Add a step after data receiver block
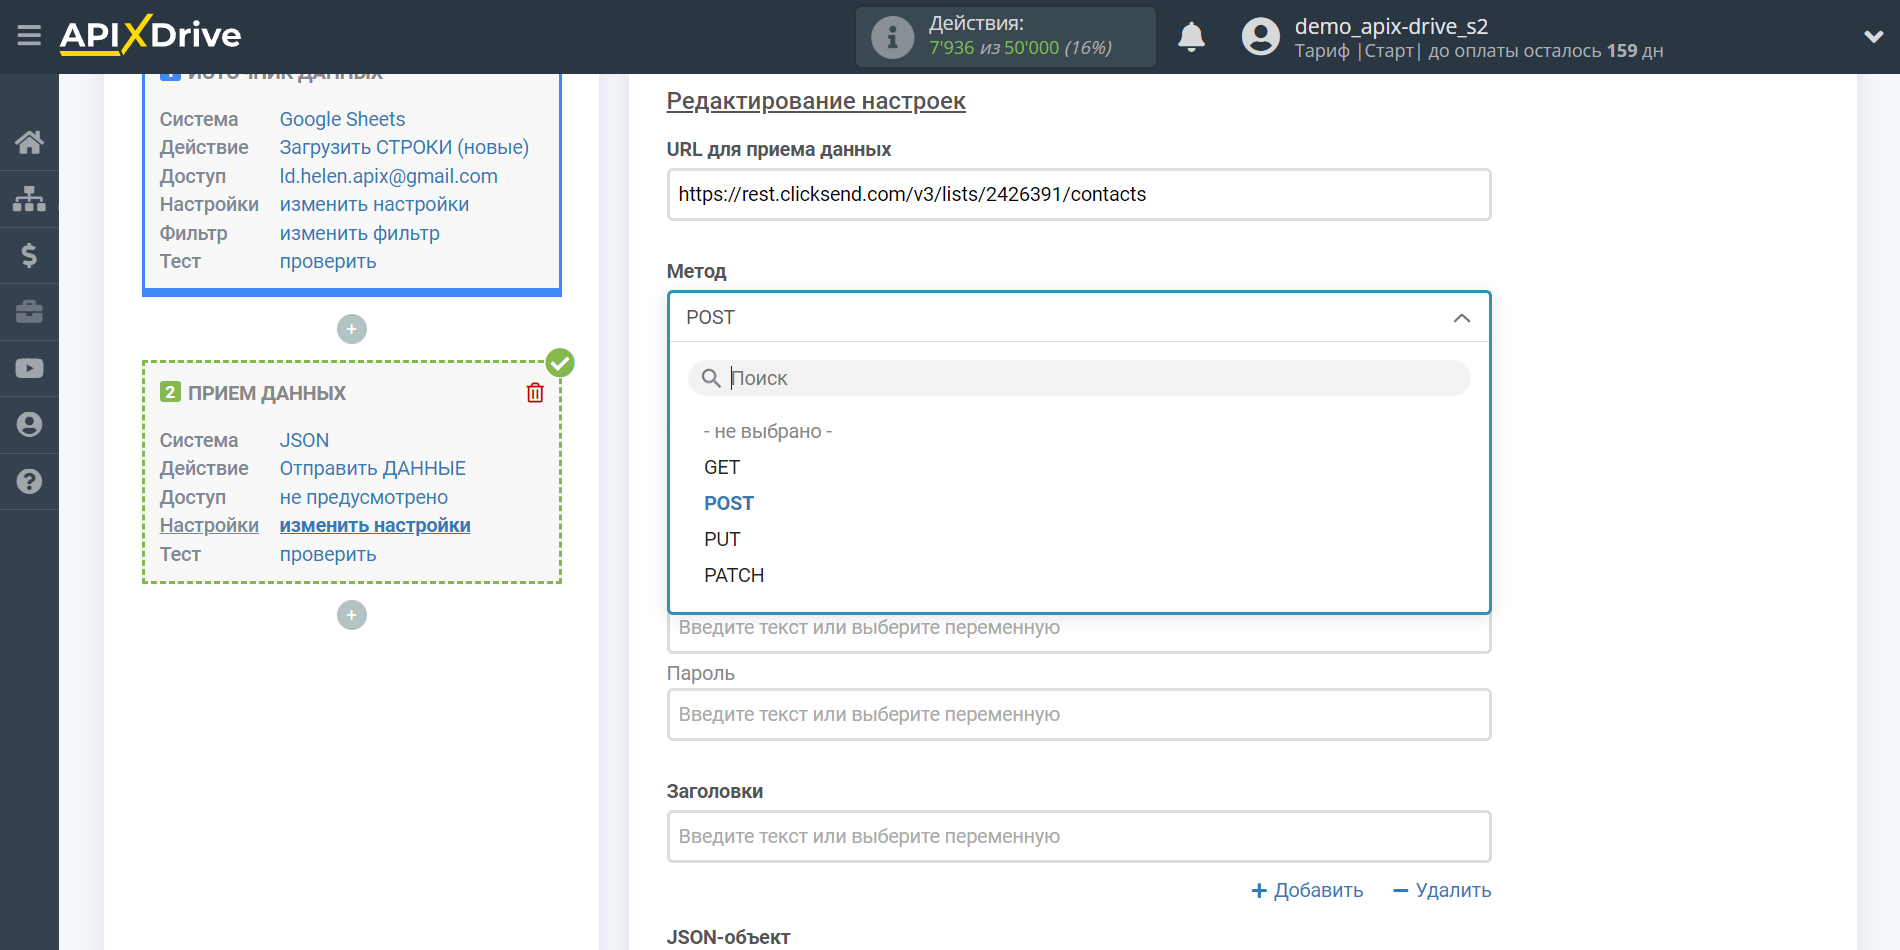This screenshot has width=1900, height=950. pyautogui.click(x=352, y=615)
